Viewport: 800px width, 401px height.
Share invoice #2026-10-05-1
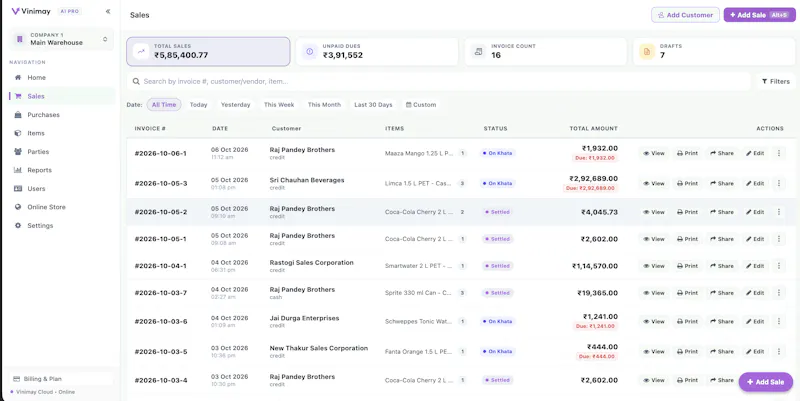coord(721,239)
